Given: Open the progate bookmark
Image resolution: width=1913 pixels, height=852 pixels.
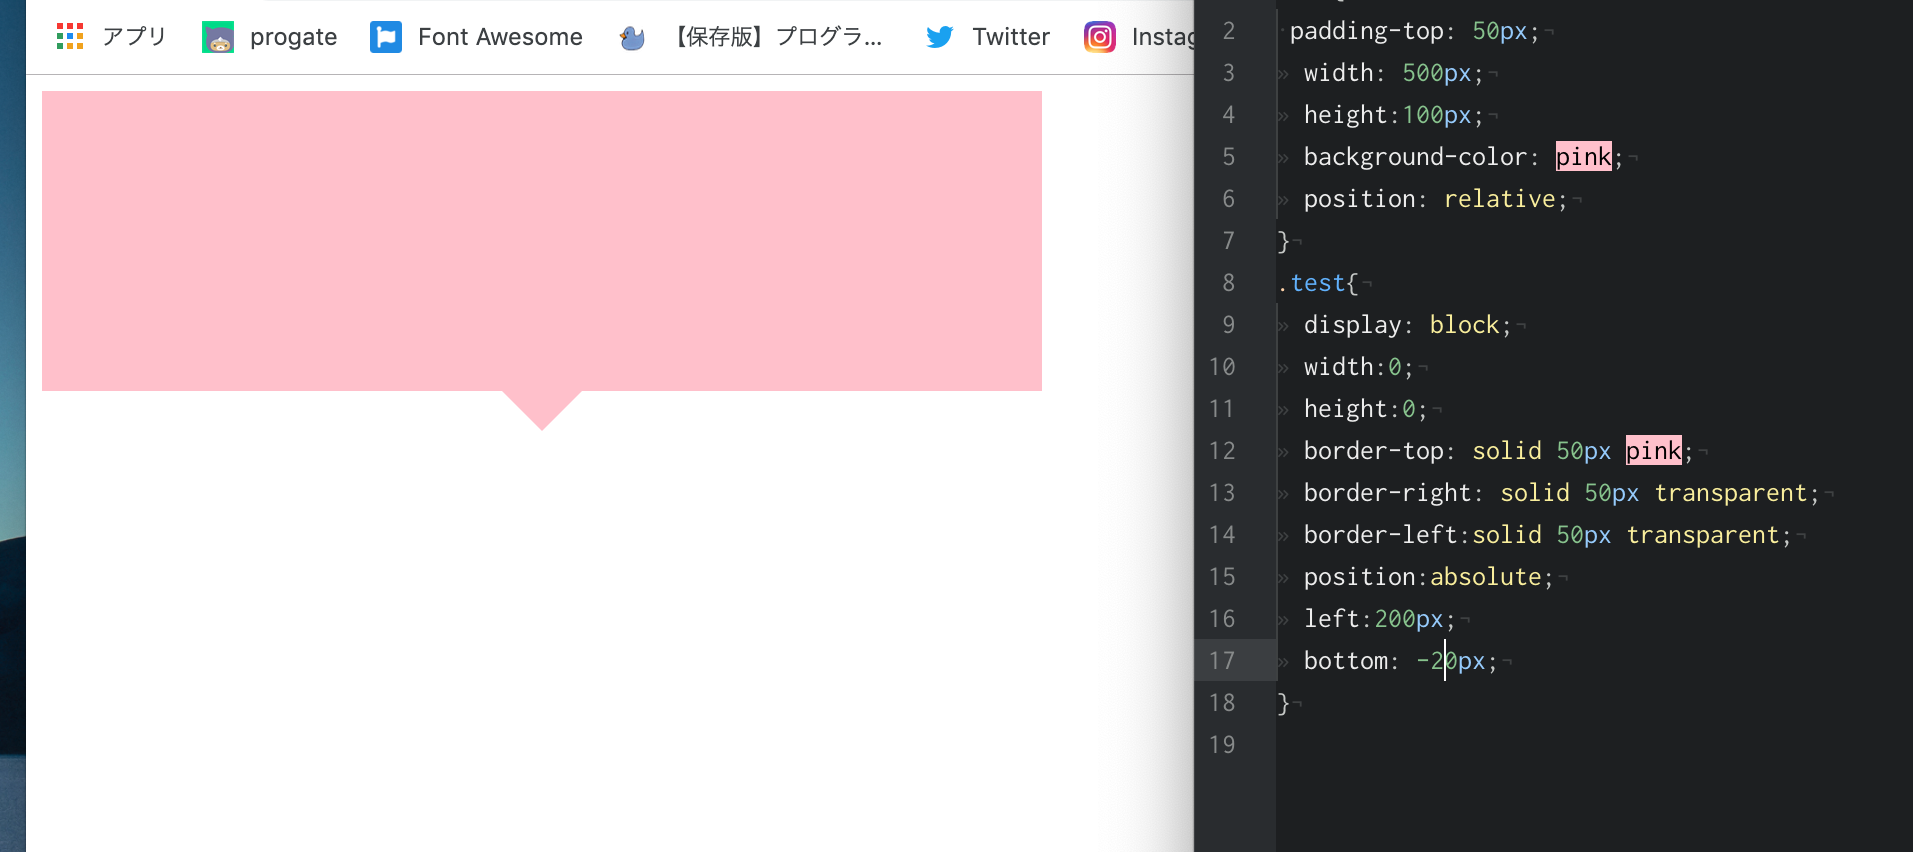Looking at the screenshot, I should (293, 37).
